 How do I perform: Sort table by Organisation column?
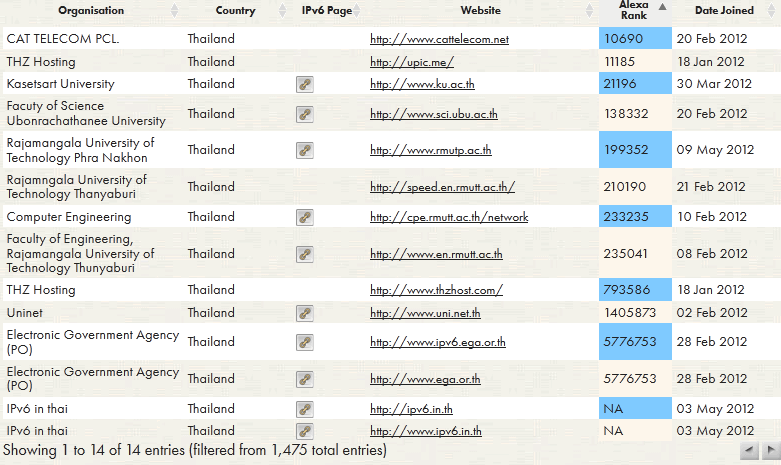(x=91, y=11)
